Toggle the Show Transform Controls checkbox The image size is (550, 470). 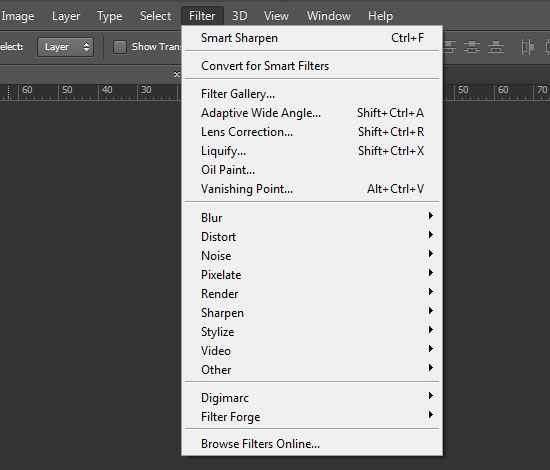pos(120,47)
